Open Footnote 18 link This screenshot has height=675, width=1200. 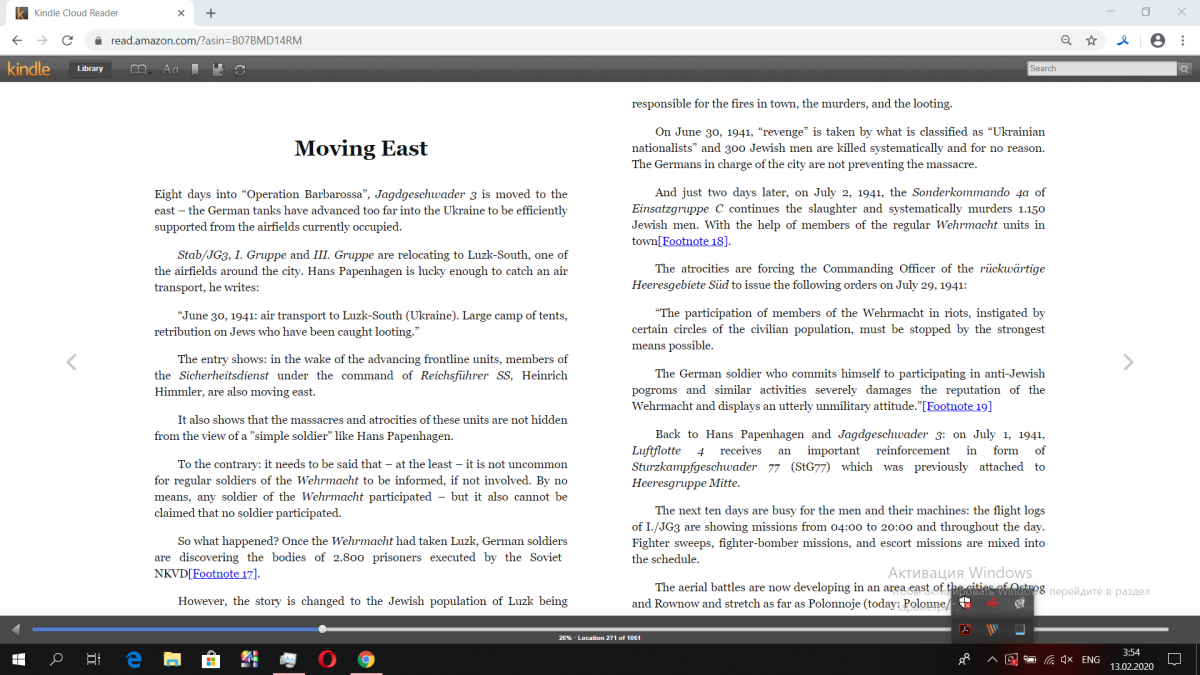pyautogui.click(x=693, y=241)
